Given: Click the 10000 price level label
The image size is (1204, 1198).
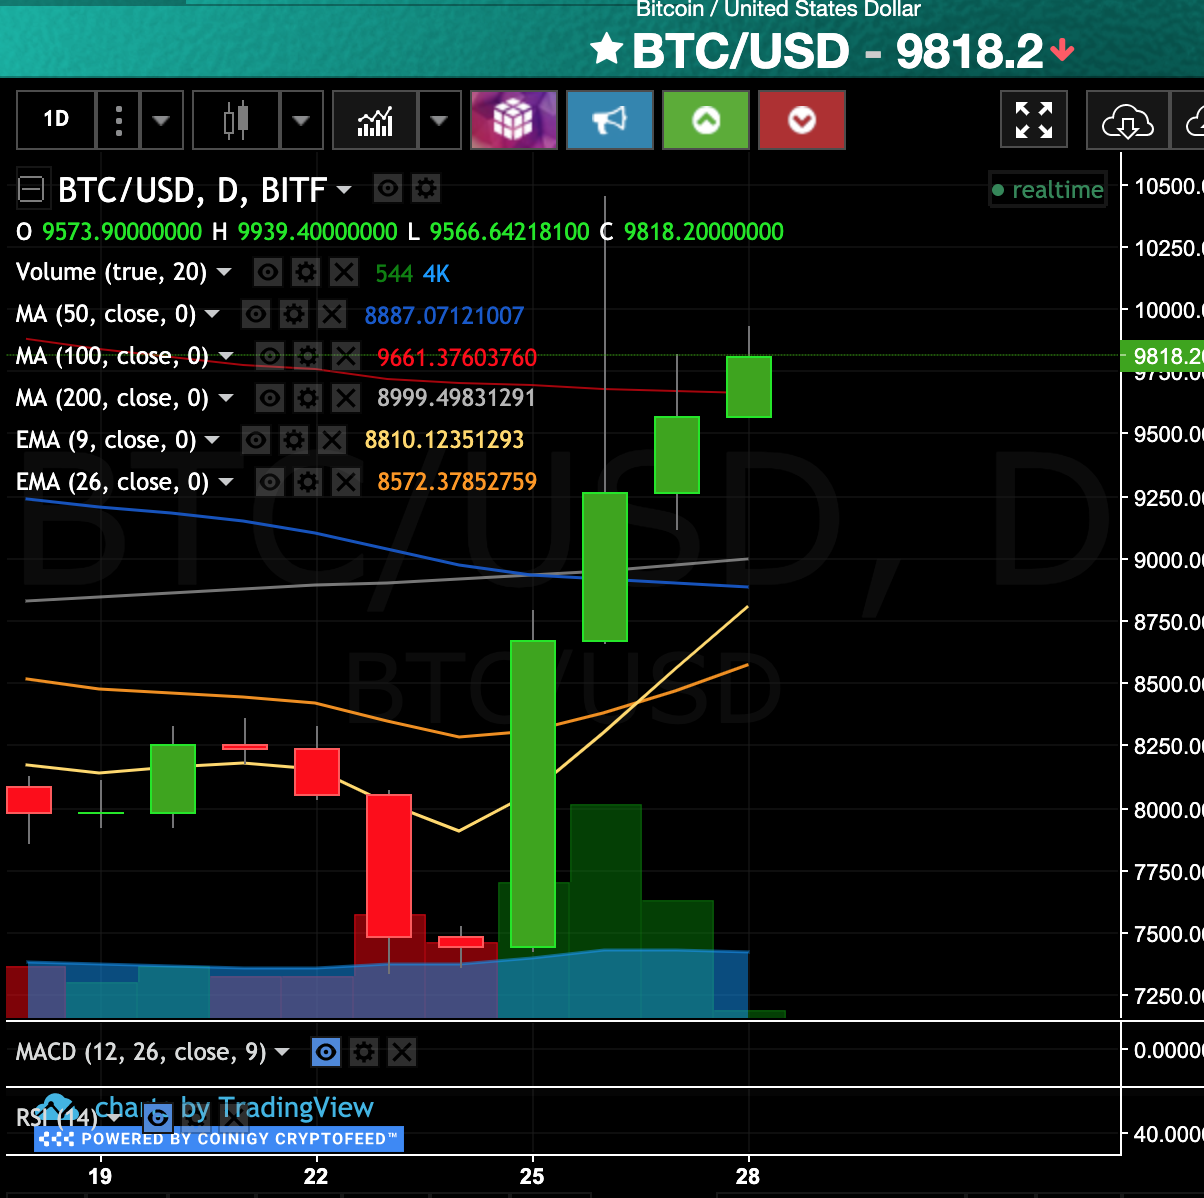Looking at the screenshot, I should click(1168, 311).
